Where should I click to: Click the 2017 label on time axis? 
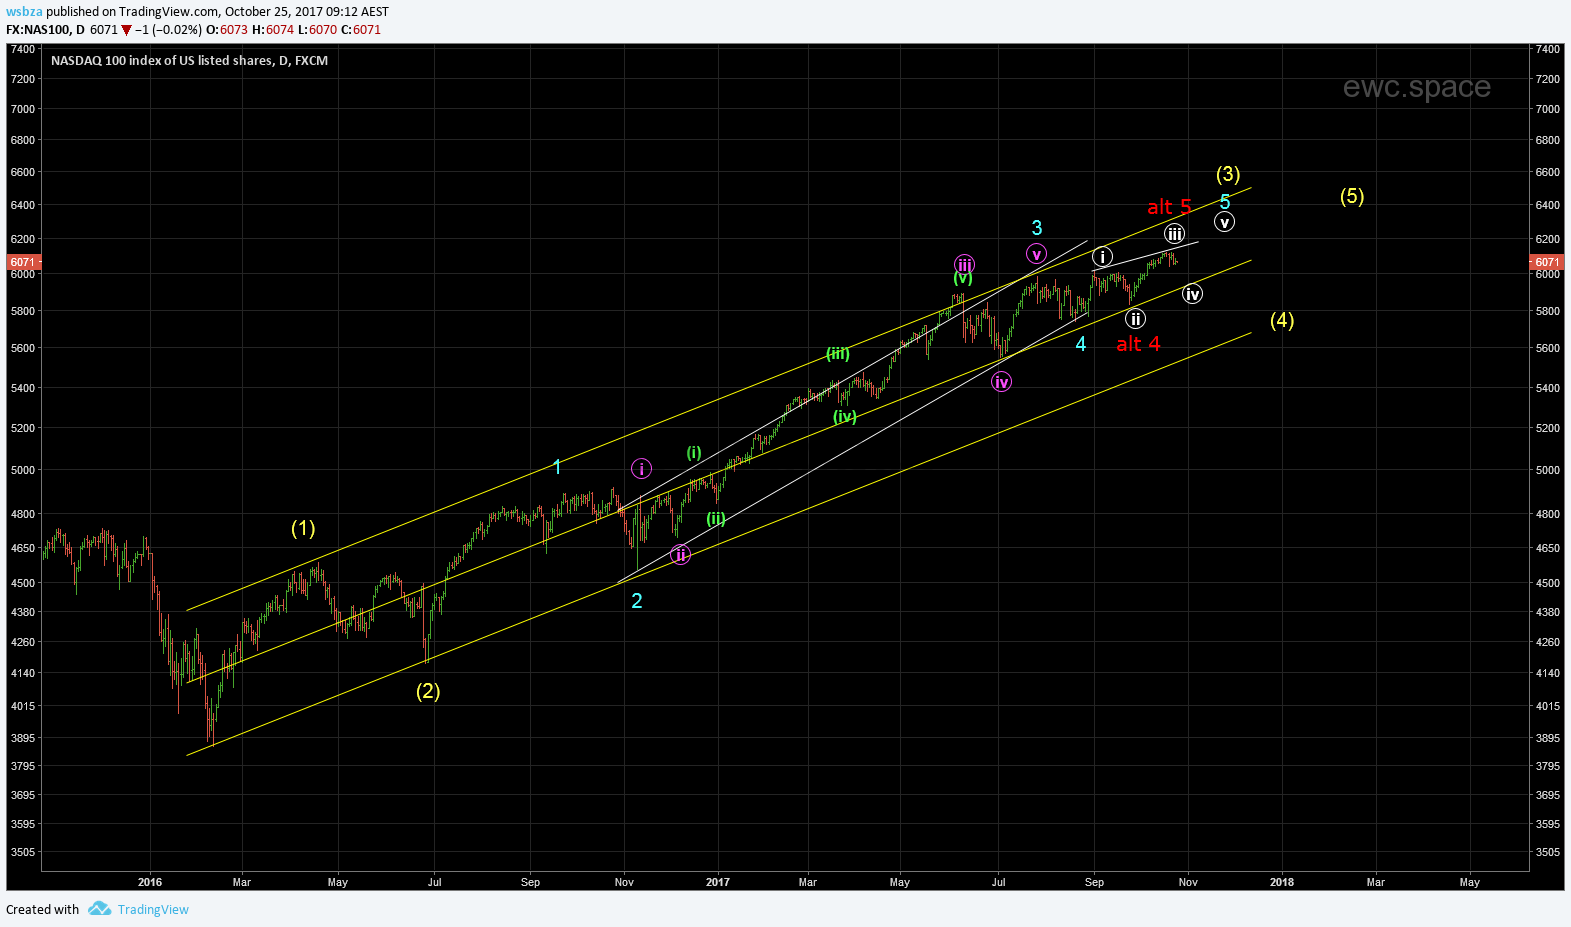[717, 882]
